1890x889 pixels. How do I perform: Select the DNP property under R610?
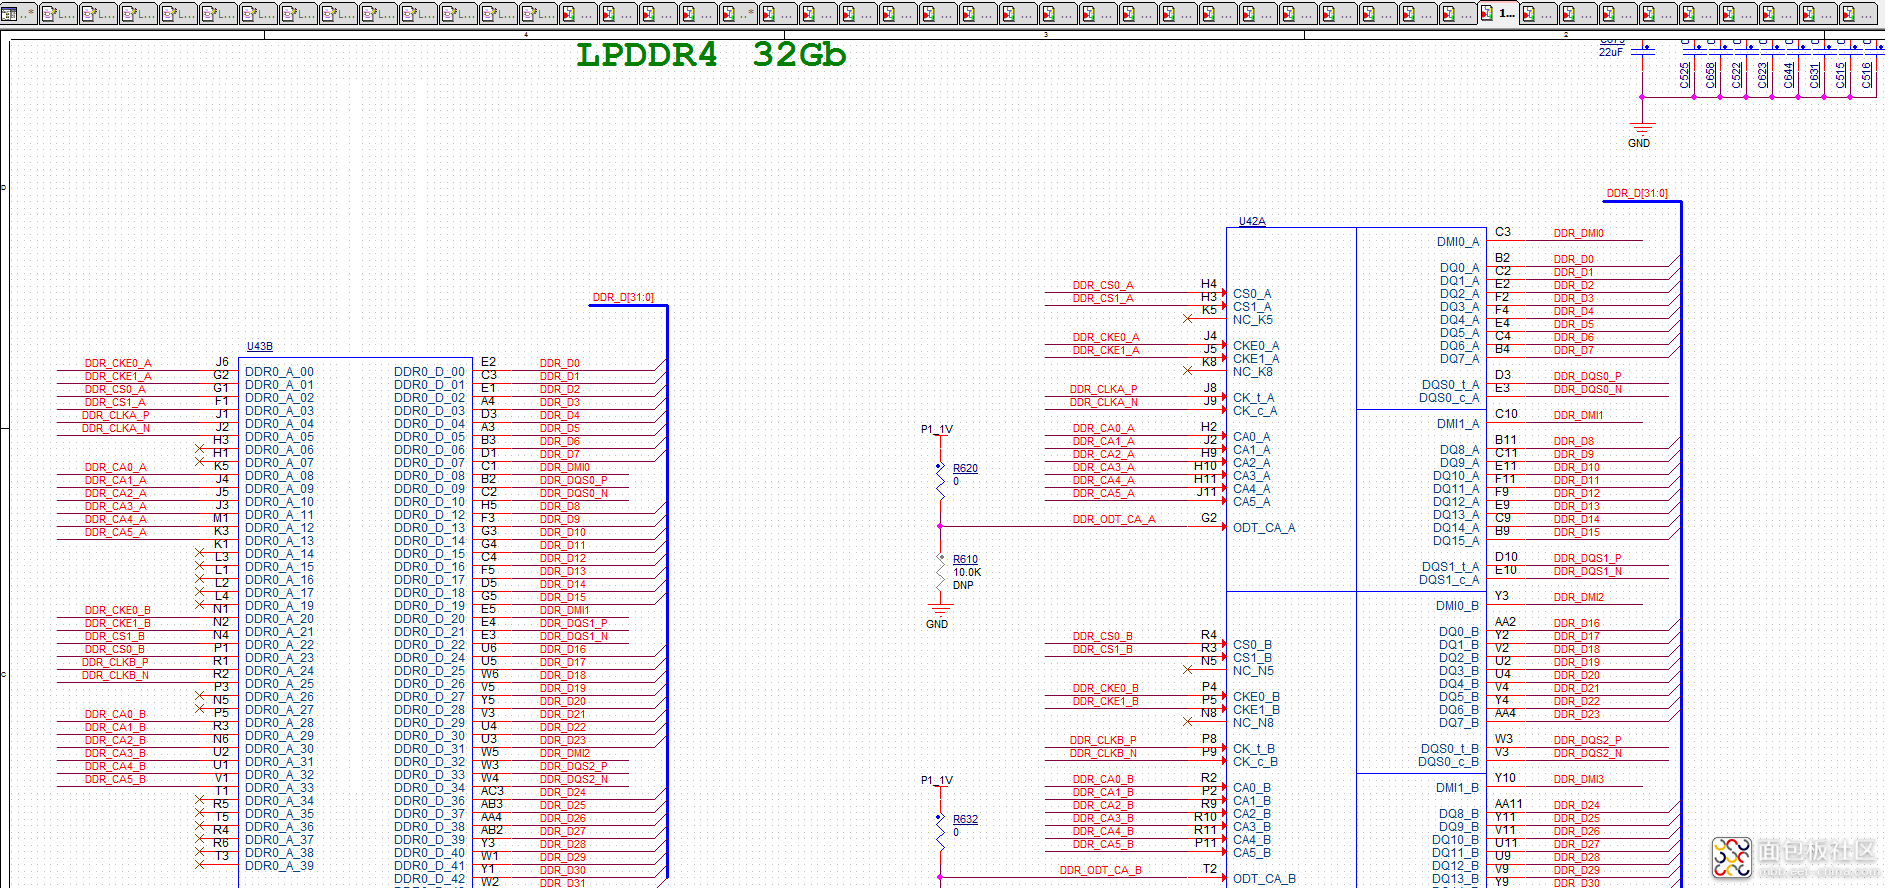(963, 585)
